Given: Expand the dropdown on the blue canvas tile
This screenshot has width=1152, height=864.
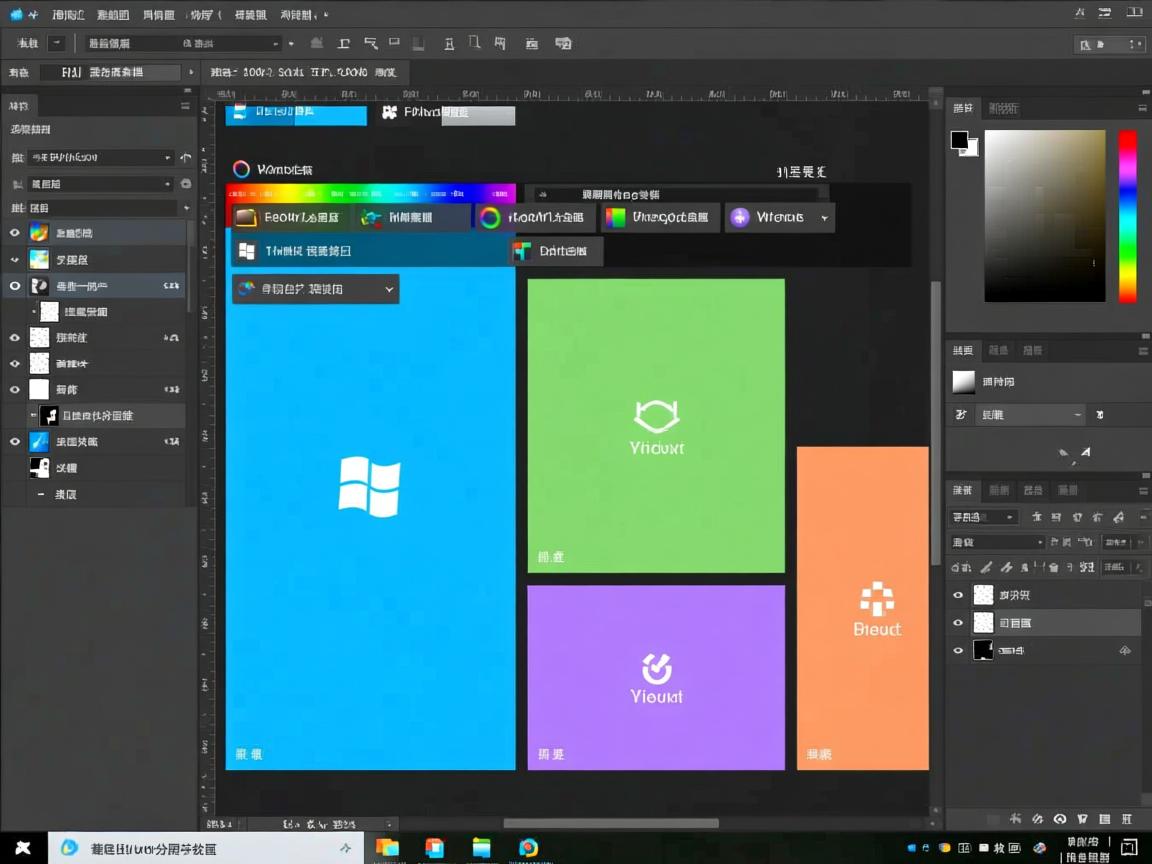Looking at the screenshot, I should (389, 289).
